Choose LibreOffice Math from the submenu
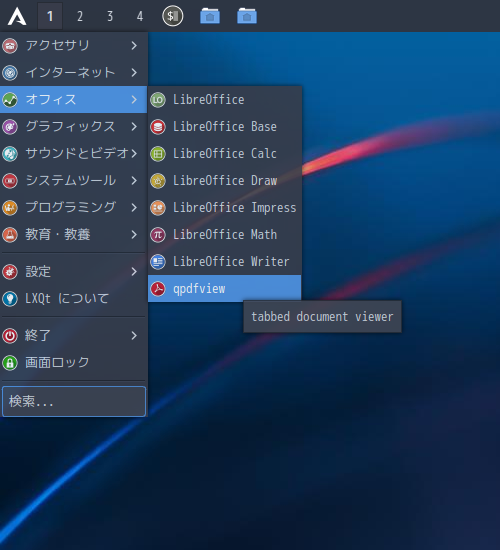The width and height of the screenshot is (500, 550). [225, 235]
